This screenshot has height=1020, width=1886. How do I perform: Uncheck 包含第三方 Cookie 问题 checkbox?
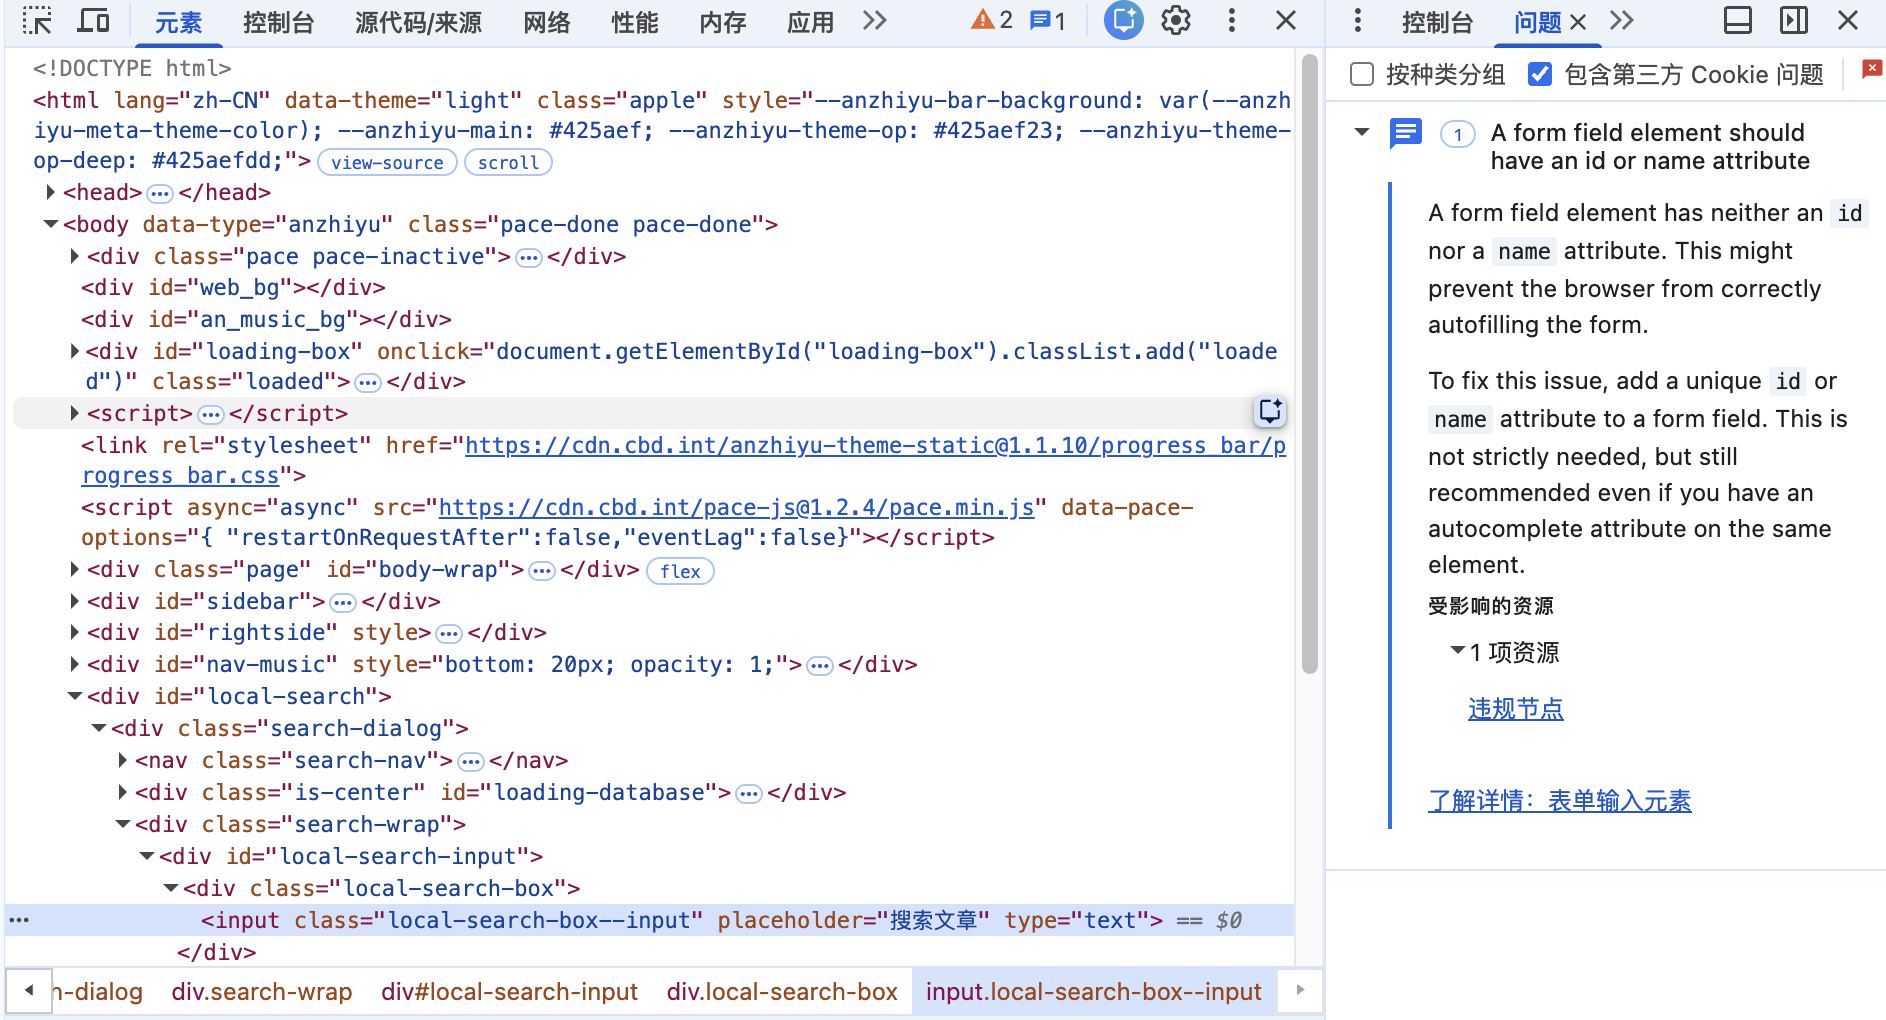click(1540, 74)
